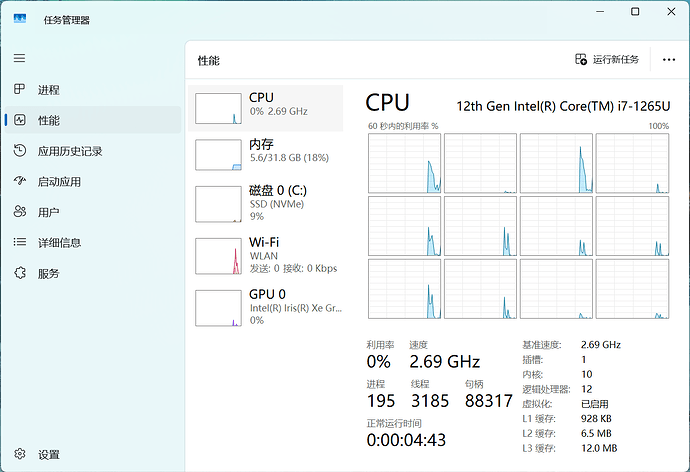Select the Wi-Fi WLAN performance item
The height and width of the screenshot is (472, 690).
click(x=265, y=255)
